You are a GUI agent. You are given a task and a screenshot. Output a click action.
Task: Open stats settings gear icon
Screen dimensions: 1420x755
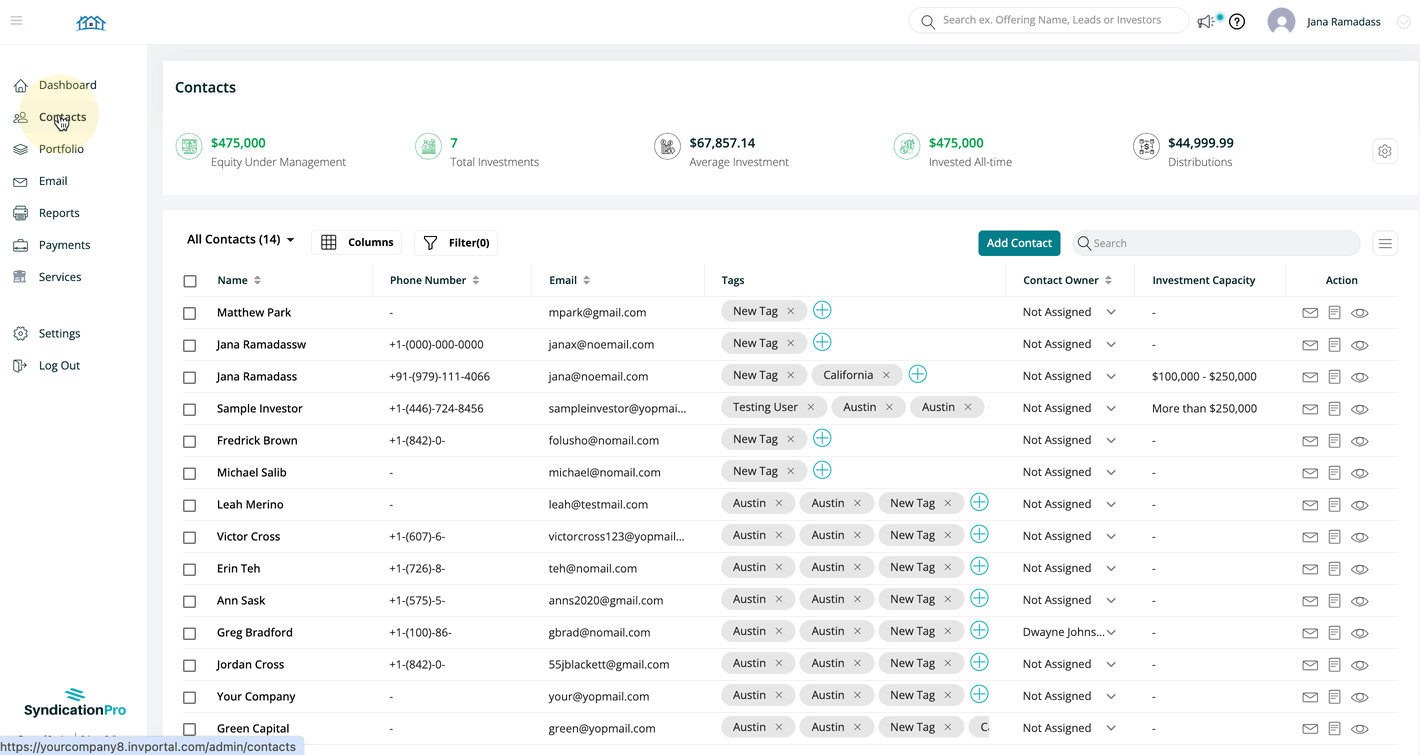coord(1384,151)
